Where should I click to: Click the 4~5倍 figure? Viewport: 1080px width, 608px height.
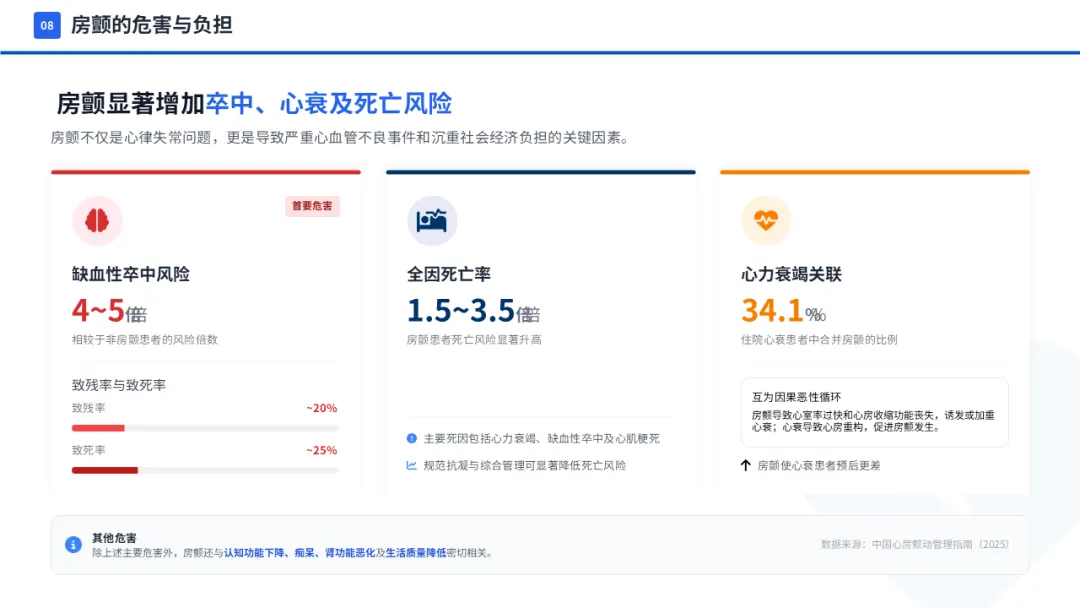[x=110, y=311]
